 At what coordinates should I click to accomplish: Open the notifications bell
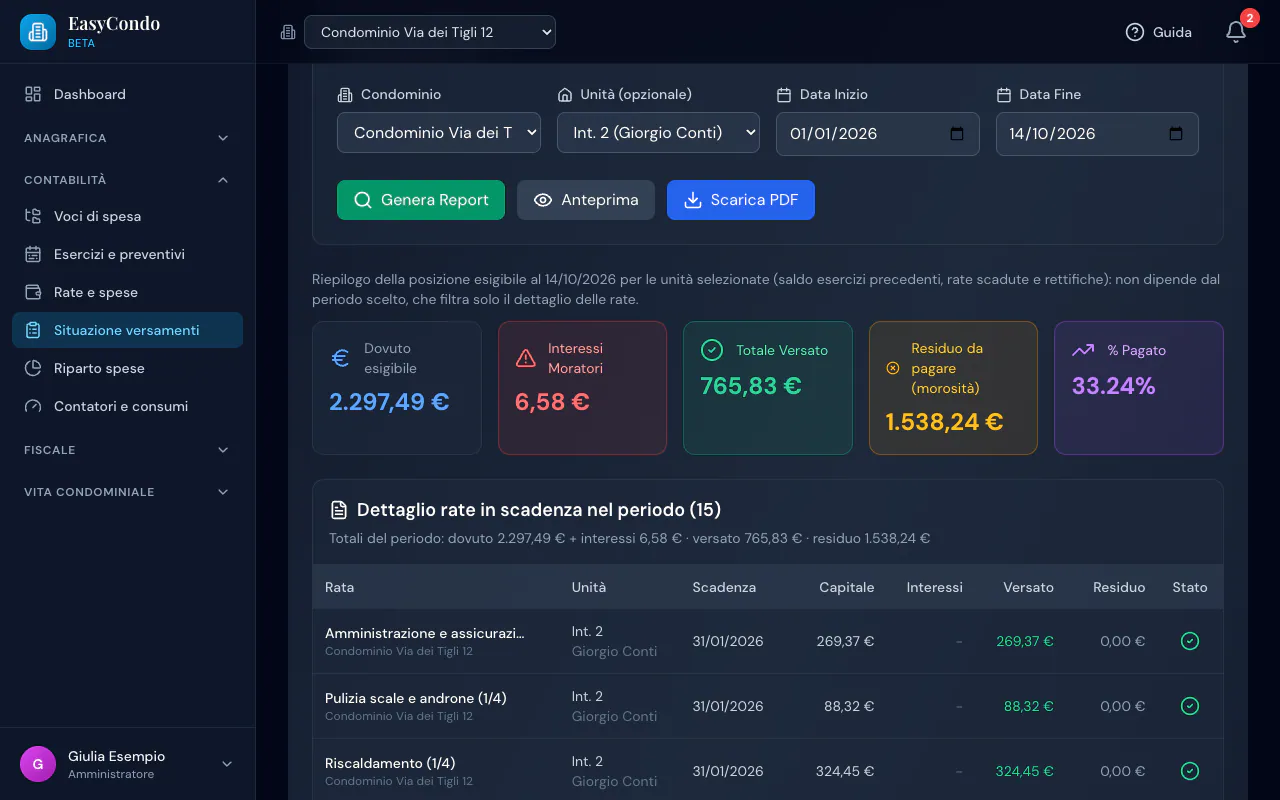(x=1236, y=32)
